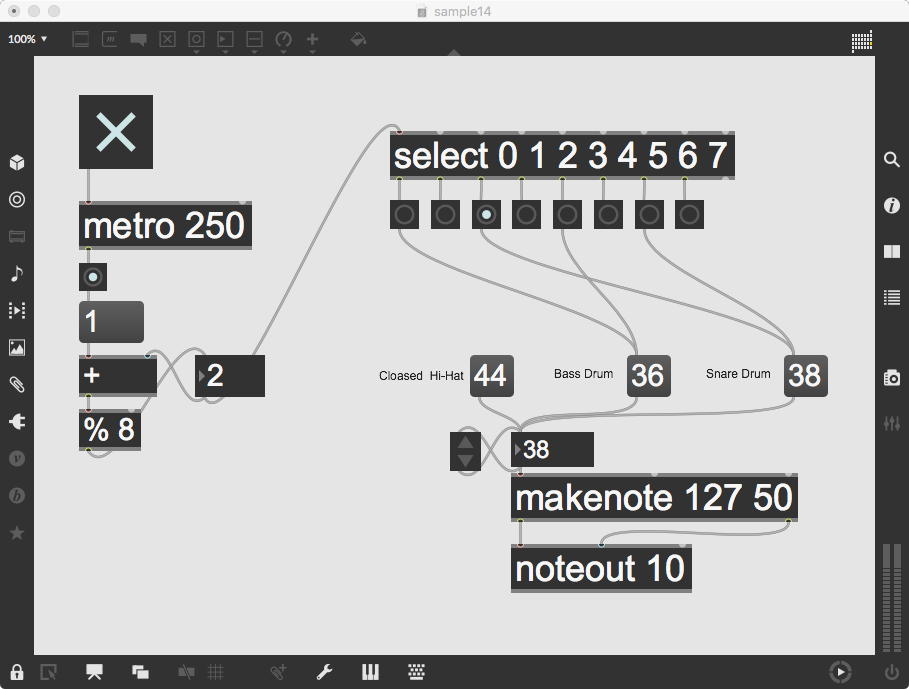The image size is (909, 689).
Task: Add a message box from the top toolbar
Action: [110, 39]
